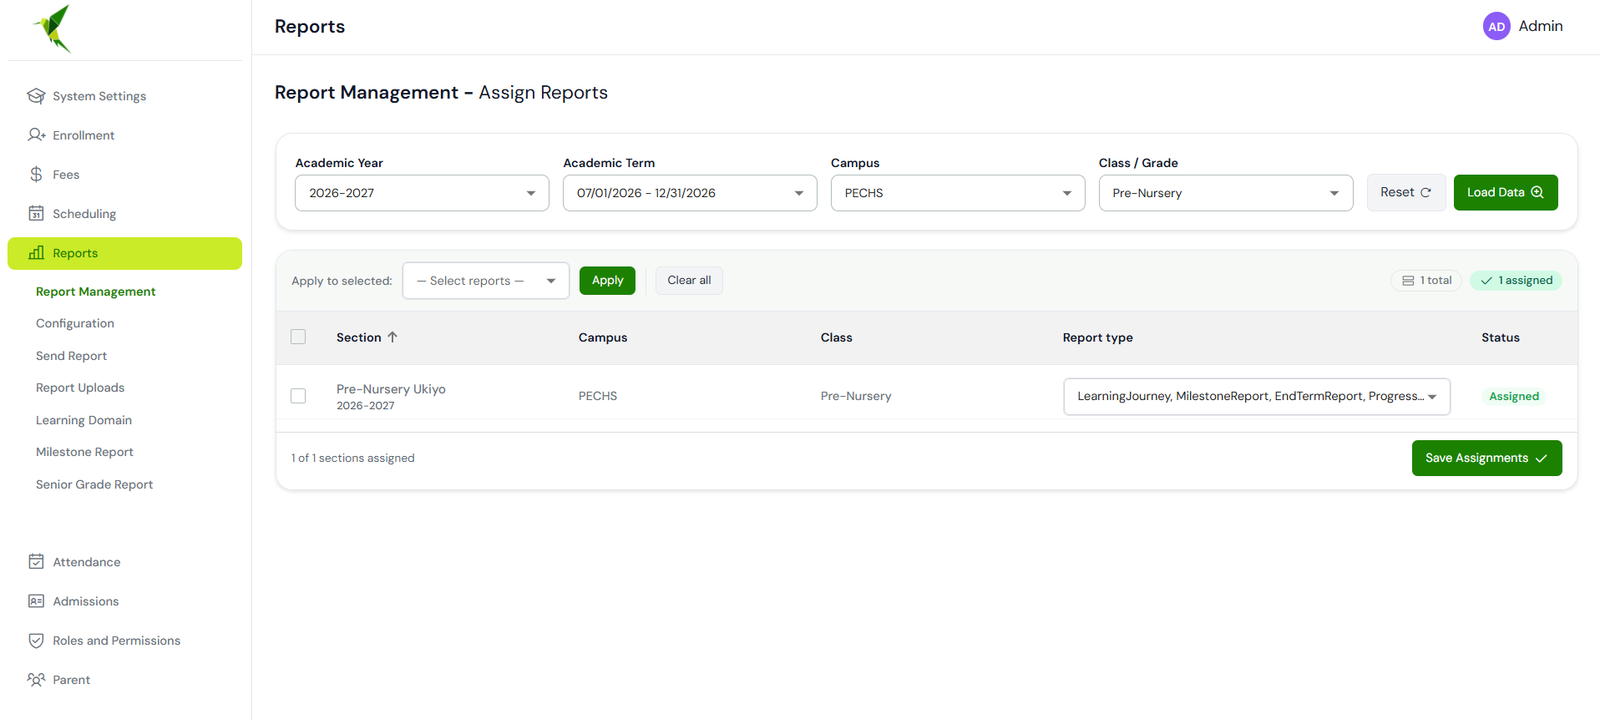Click the check icon in the 1 assigned badge

(x=1486, y=281)
